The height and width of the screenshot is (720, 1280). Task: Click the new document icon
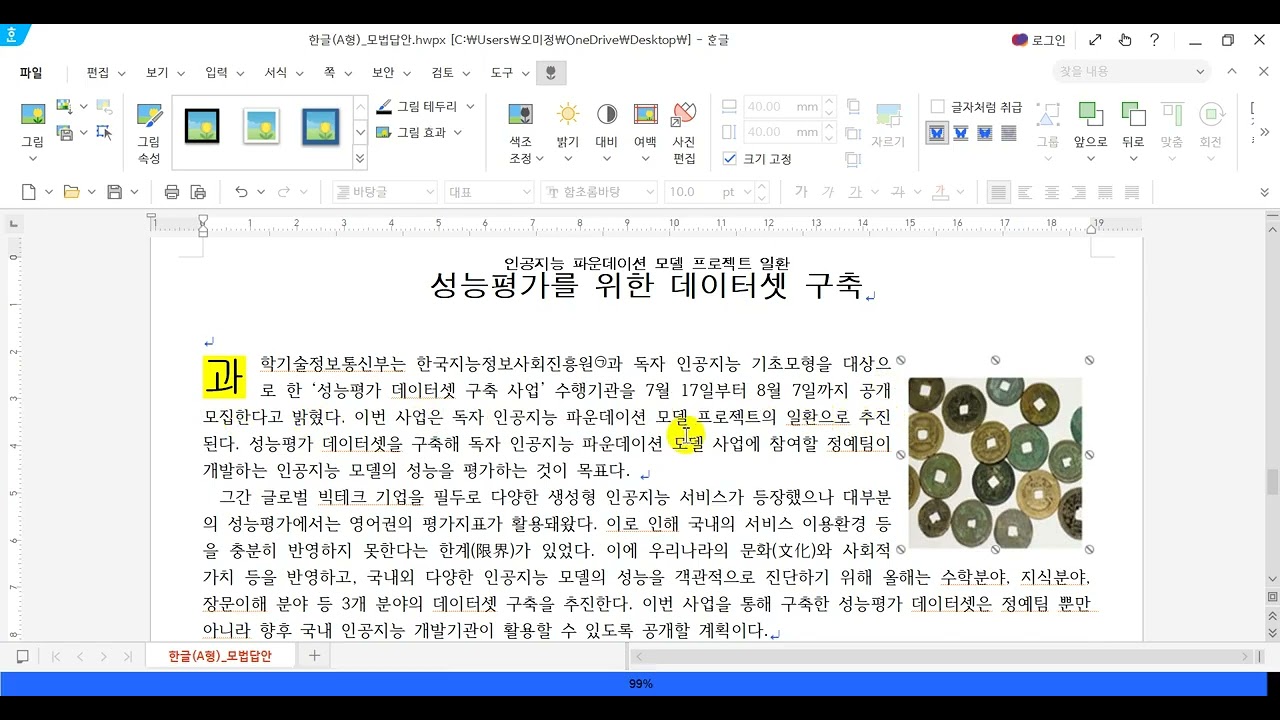coord(28,192)
